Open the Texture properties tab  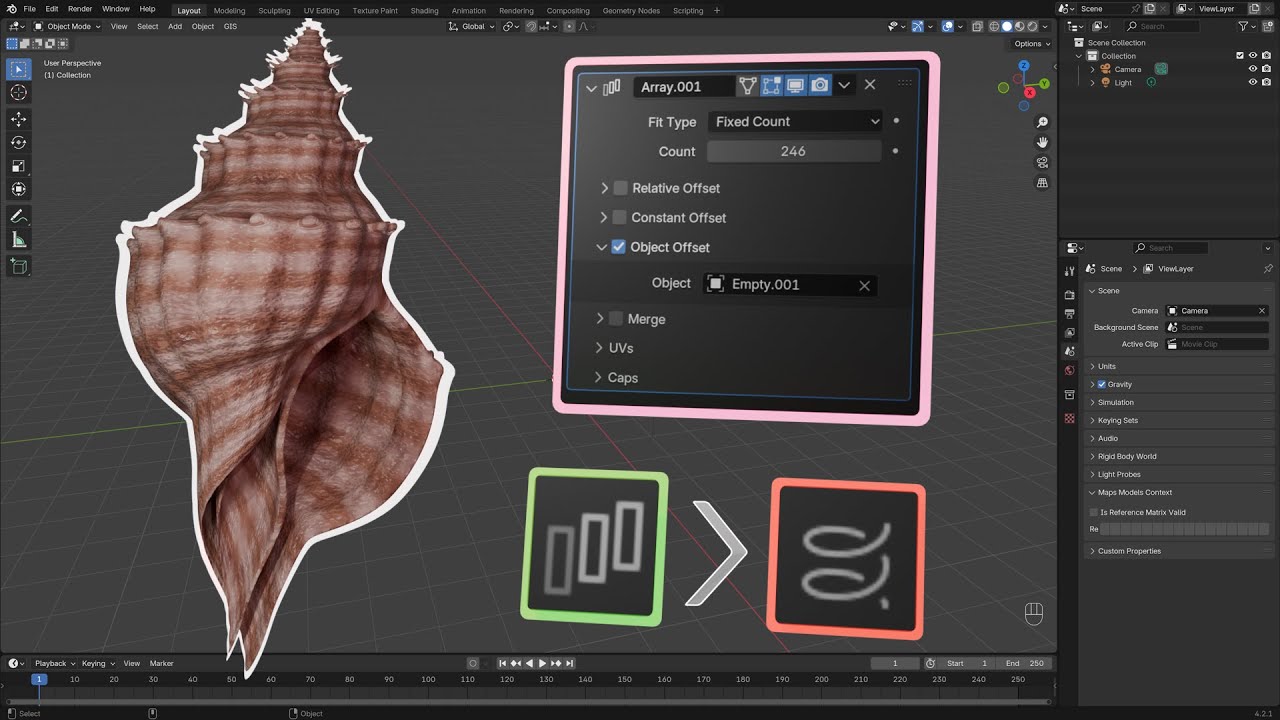[1069, 418]
